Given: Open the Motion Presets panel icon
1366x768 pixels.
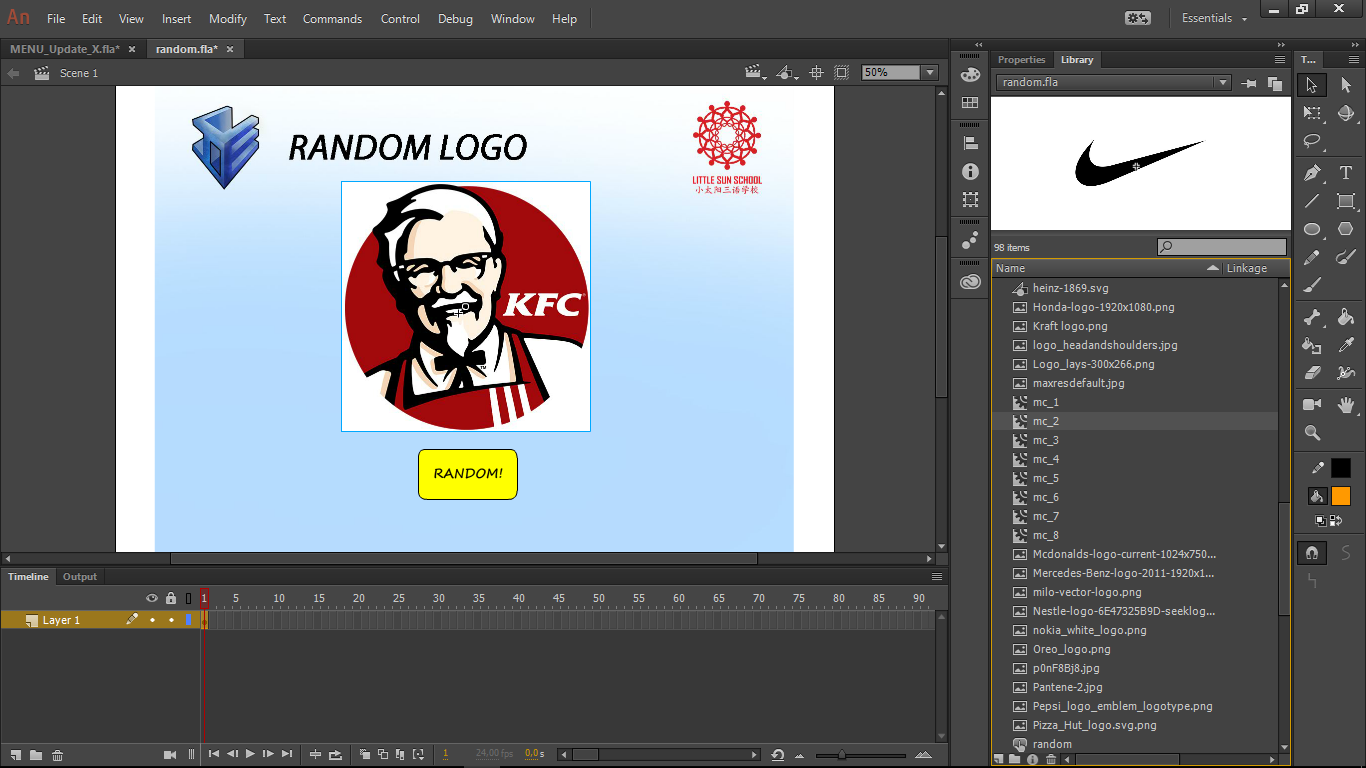Looking at the screenshot, I should click(x=969, y=241).
